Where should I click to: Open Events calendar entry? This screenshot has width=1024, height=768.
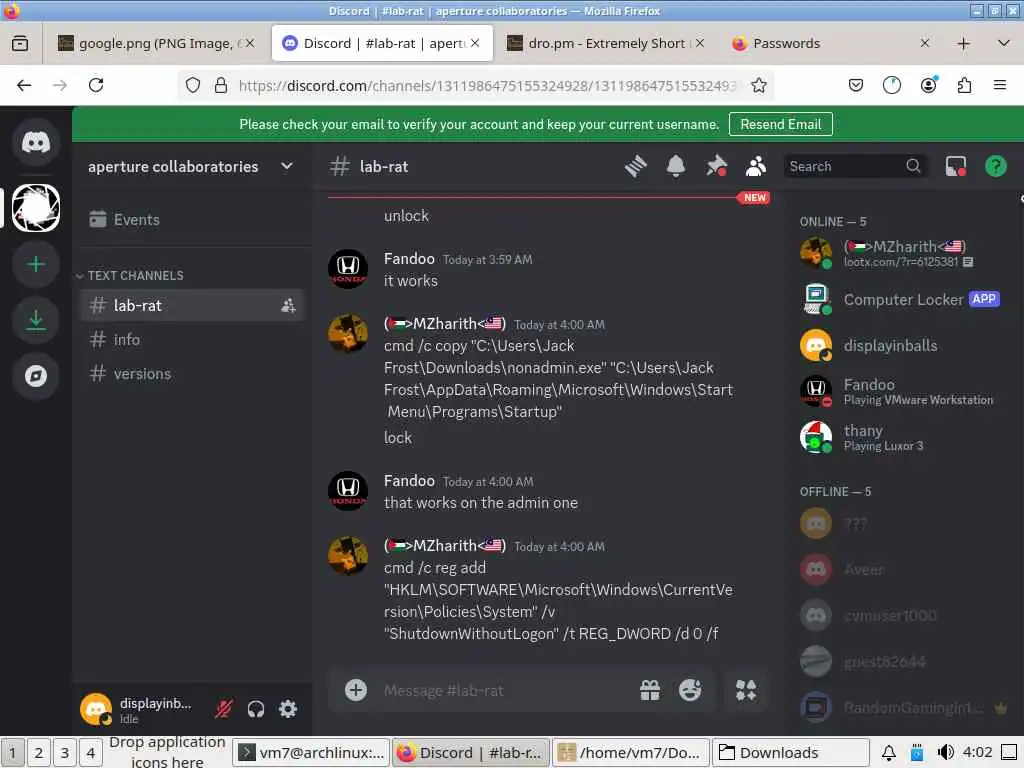tap(191, 219)
